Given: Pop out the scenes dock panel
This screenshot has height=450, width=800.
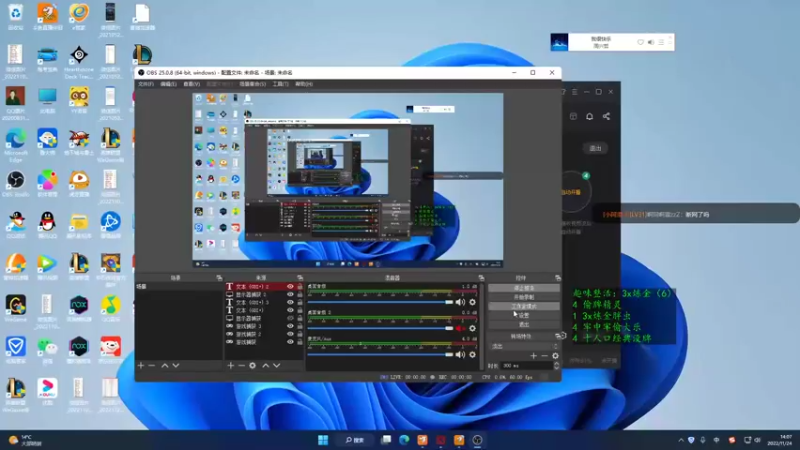Looking at the screenshot, I should 219,278.
